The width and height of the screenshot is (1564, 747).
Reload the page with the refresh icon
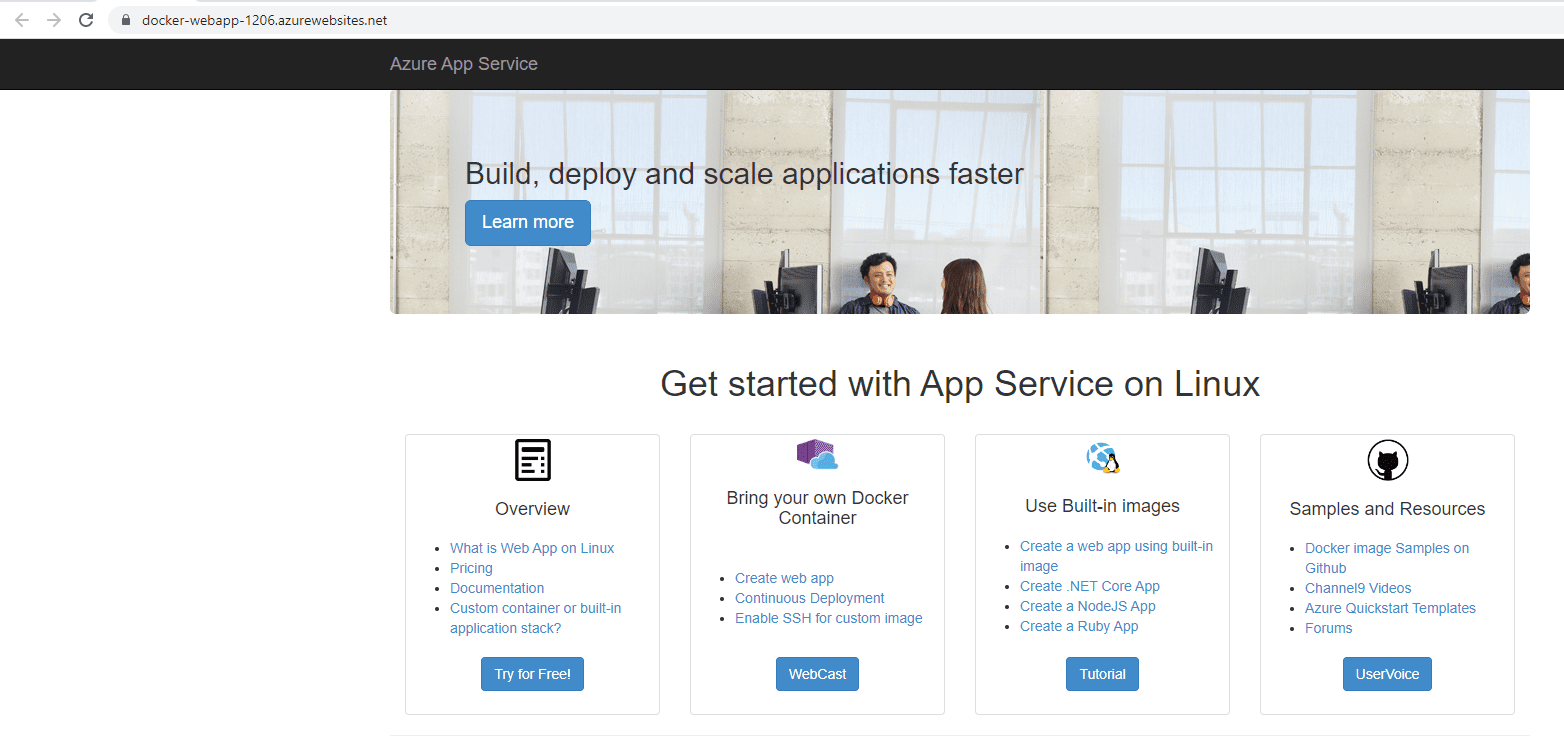(x=87, y=20)
